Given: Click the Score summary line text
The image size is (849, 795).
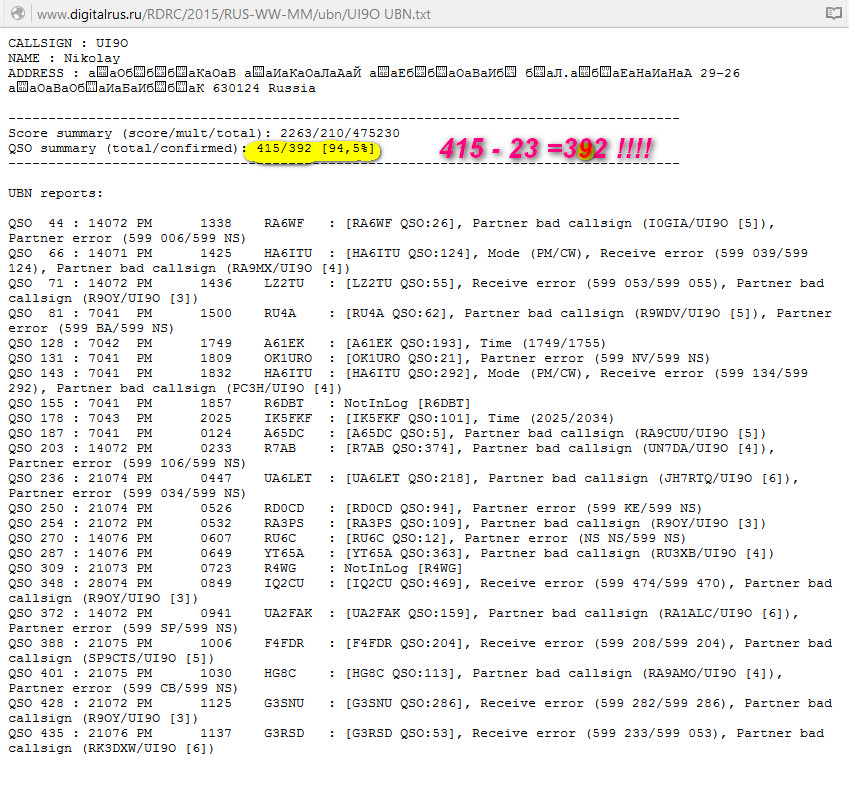Looking at the screenshot, I should pyautogui.click(x=204, y=133).
